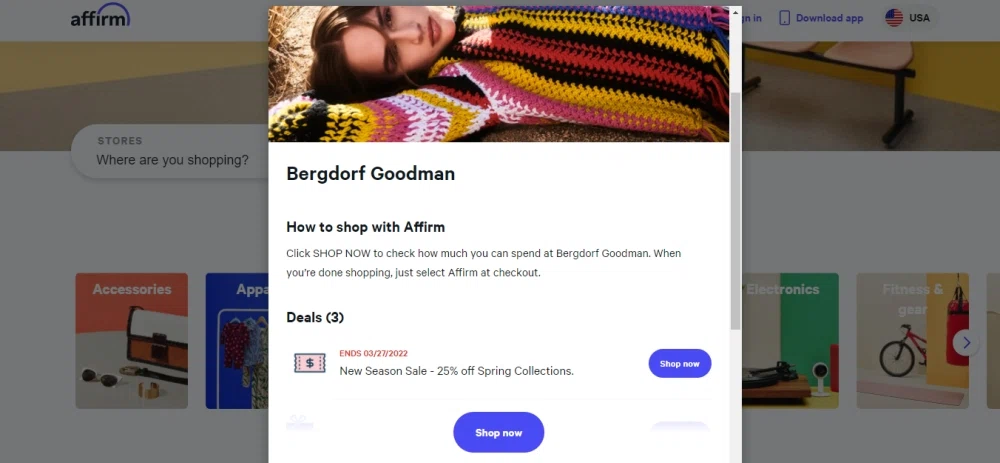Click the phone icon beside Download app

784,18
